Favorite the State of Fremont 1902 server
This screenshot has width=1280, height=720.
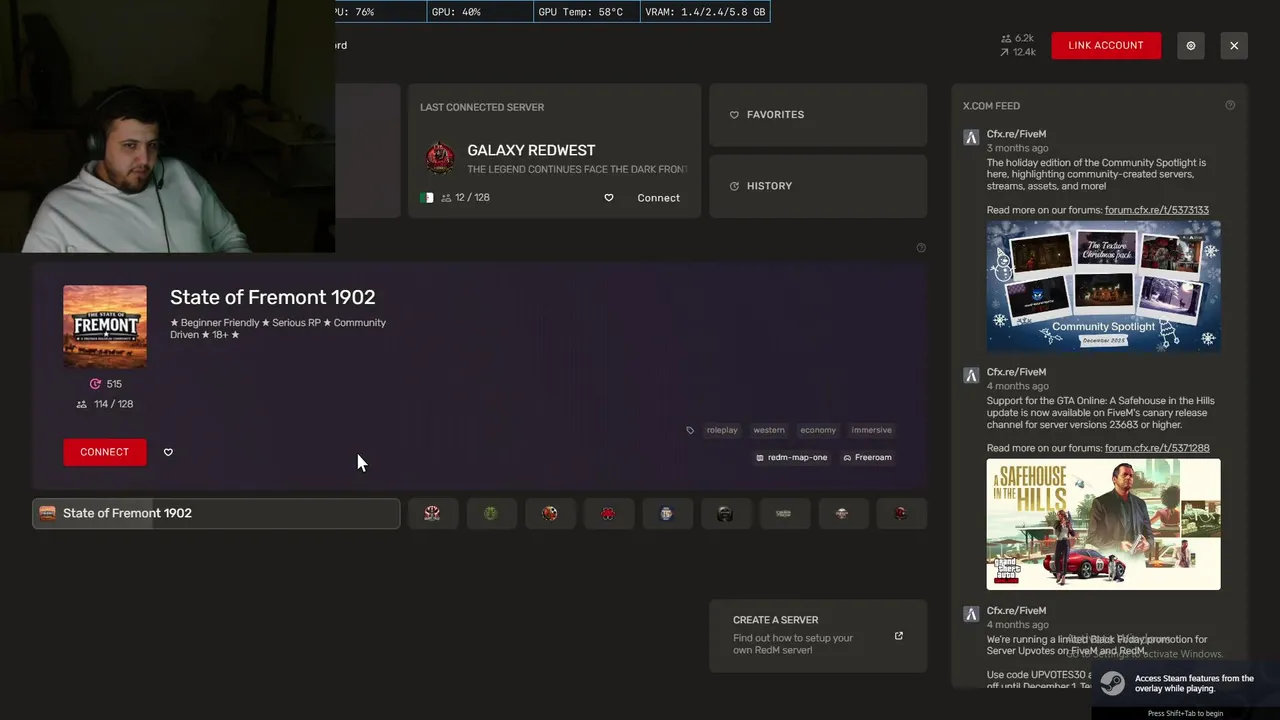(168, 452)
